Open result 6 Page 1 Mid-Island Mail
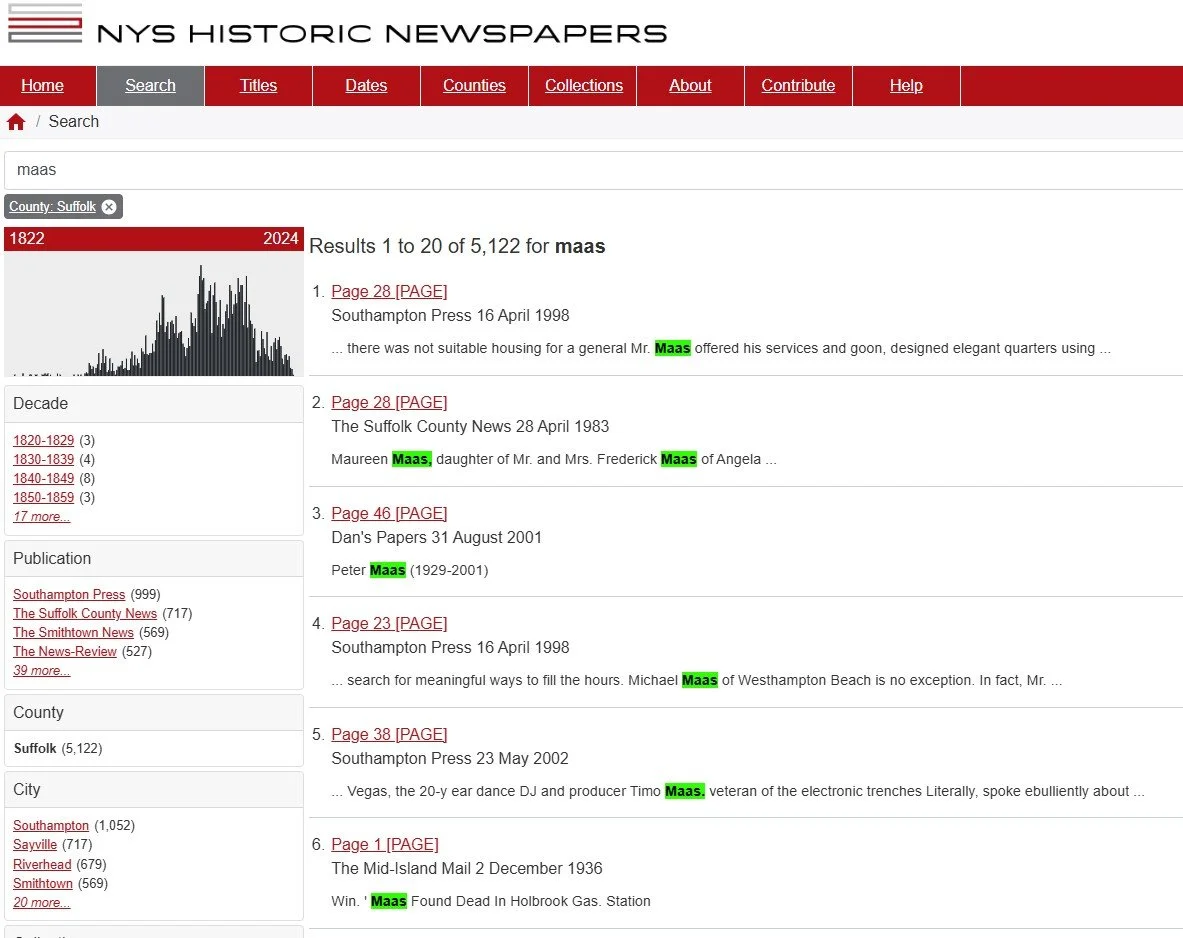 click(385, 844)
